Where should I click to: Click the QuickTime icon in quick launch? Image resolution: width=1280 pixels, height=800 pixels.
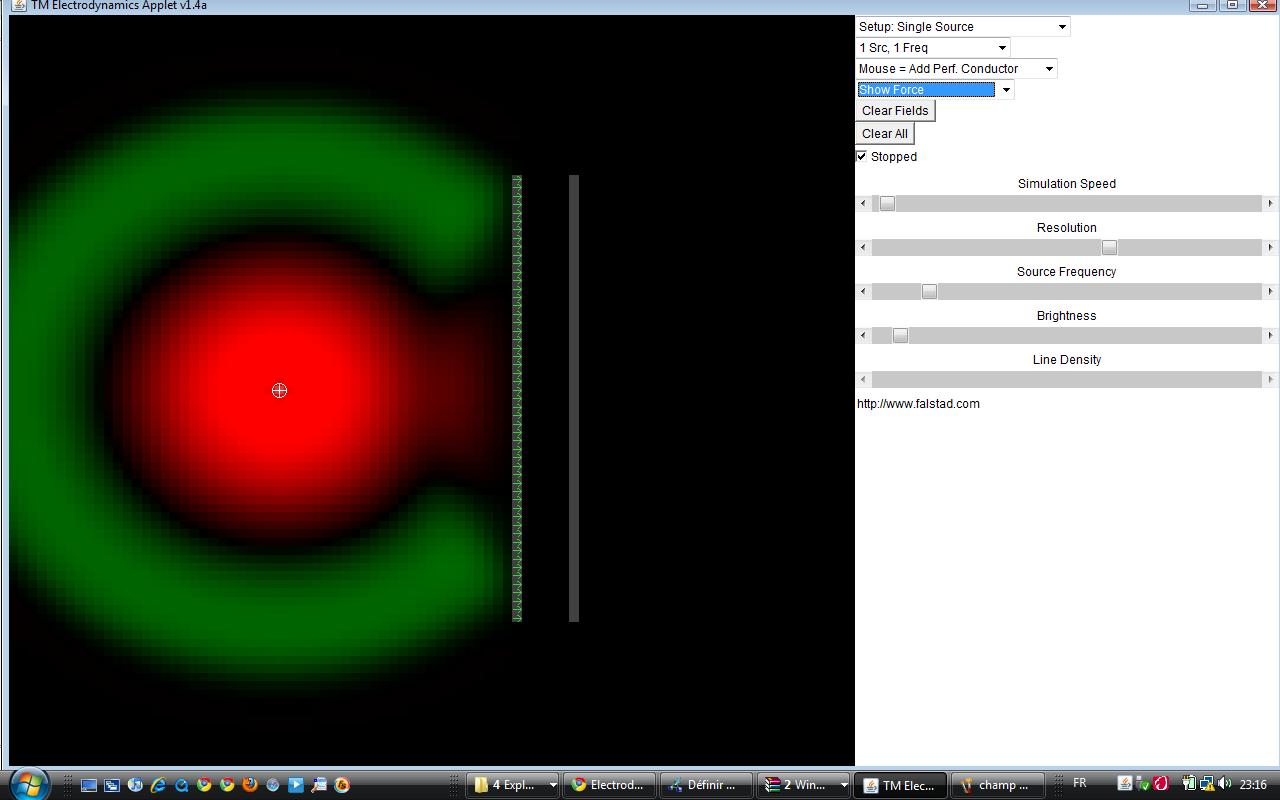(x=181, y=785)
